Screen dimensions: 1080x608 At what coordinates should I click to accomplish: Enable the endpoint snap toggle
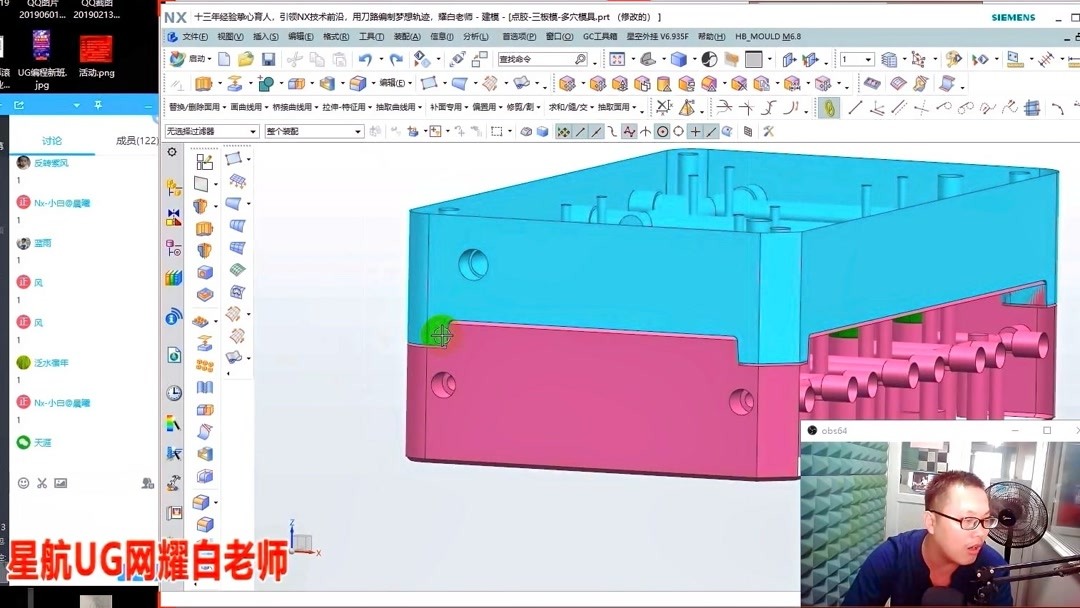580,131
